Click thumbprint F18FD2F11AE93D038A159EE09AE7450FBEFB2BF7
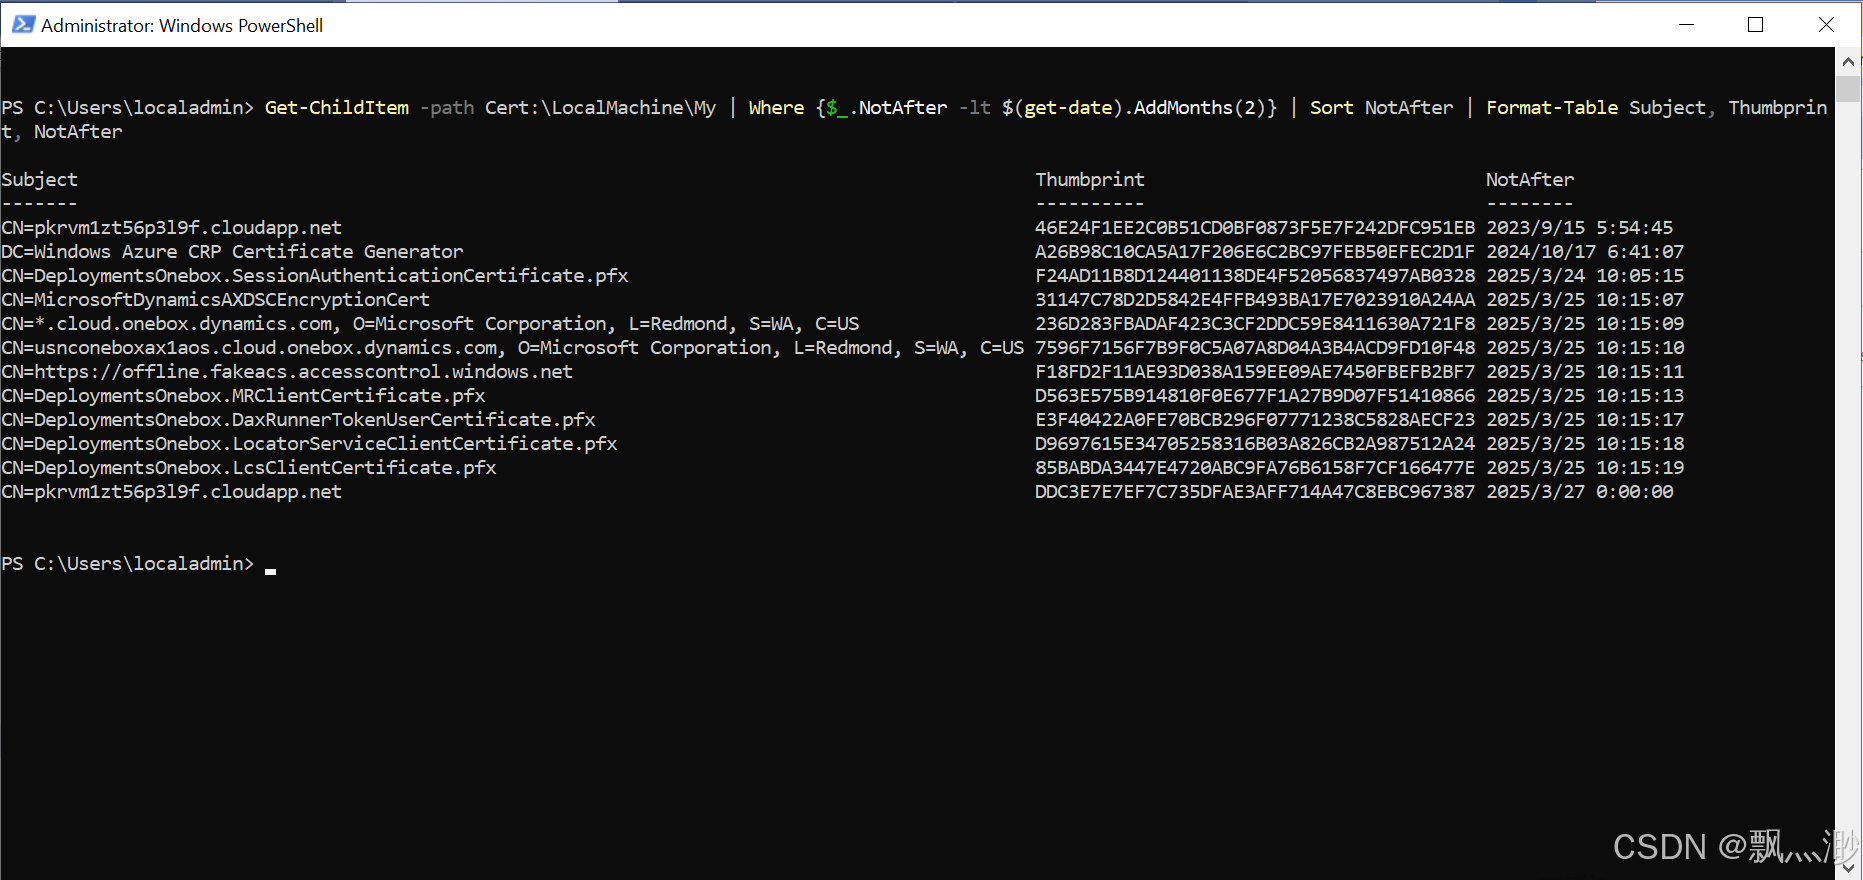Image resolution: width=1863 pixels, height=880 pixels. pyautogui.click(x=1255, y=372)
